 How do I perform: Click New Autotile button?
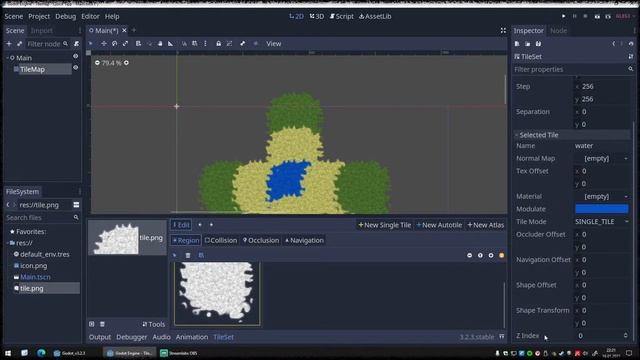439,225
